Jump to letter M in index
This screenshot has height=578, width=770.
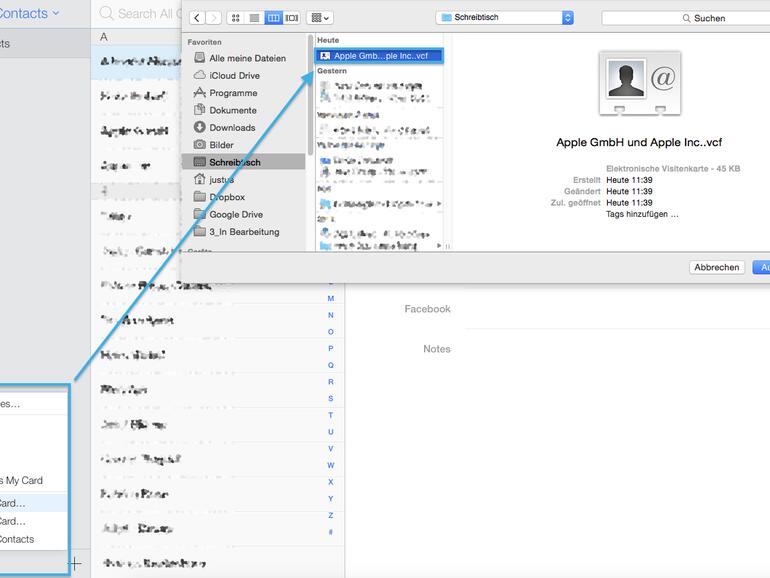[x=330, y=299]
